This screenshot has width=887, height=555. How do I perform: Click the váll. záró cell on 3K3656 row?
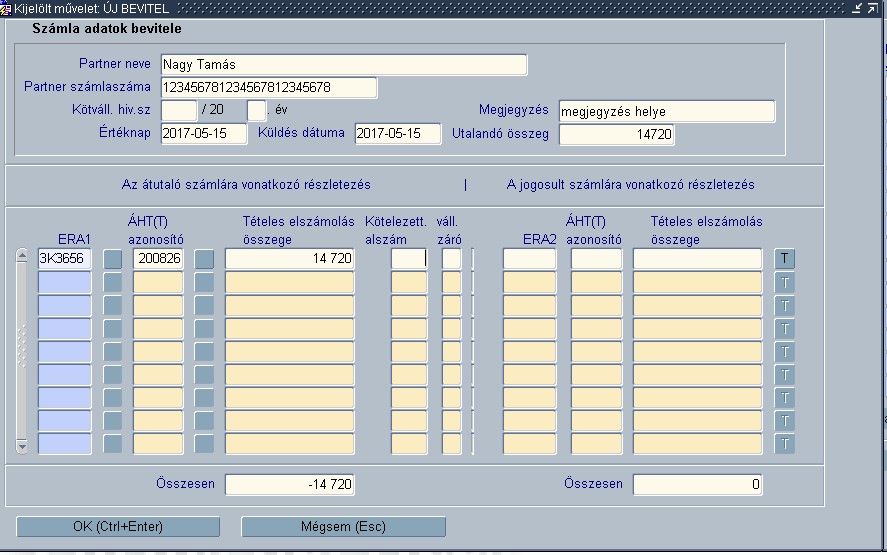pyautogui.click(x=451, y=259)
